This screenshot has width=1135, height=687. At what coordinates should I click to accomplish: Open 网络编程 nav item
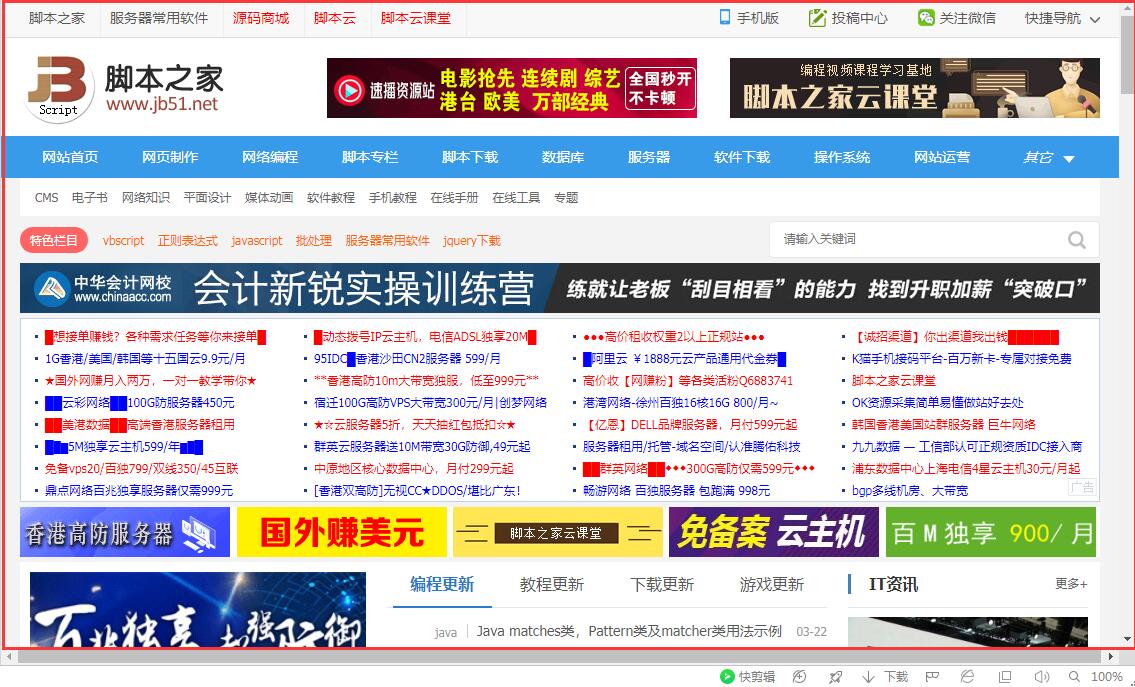pyautogui.click(x=270, y=157)
